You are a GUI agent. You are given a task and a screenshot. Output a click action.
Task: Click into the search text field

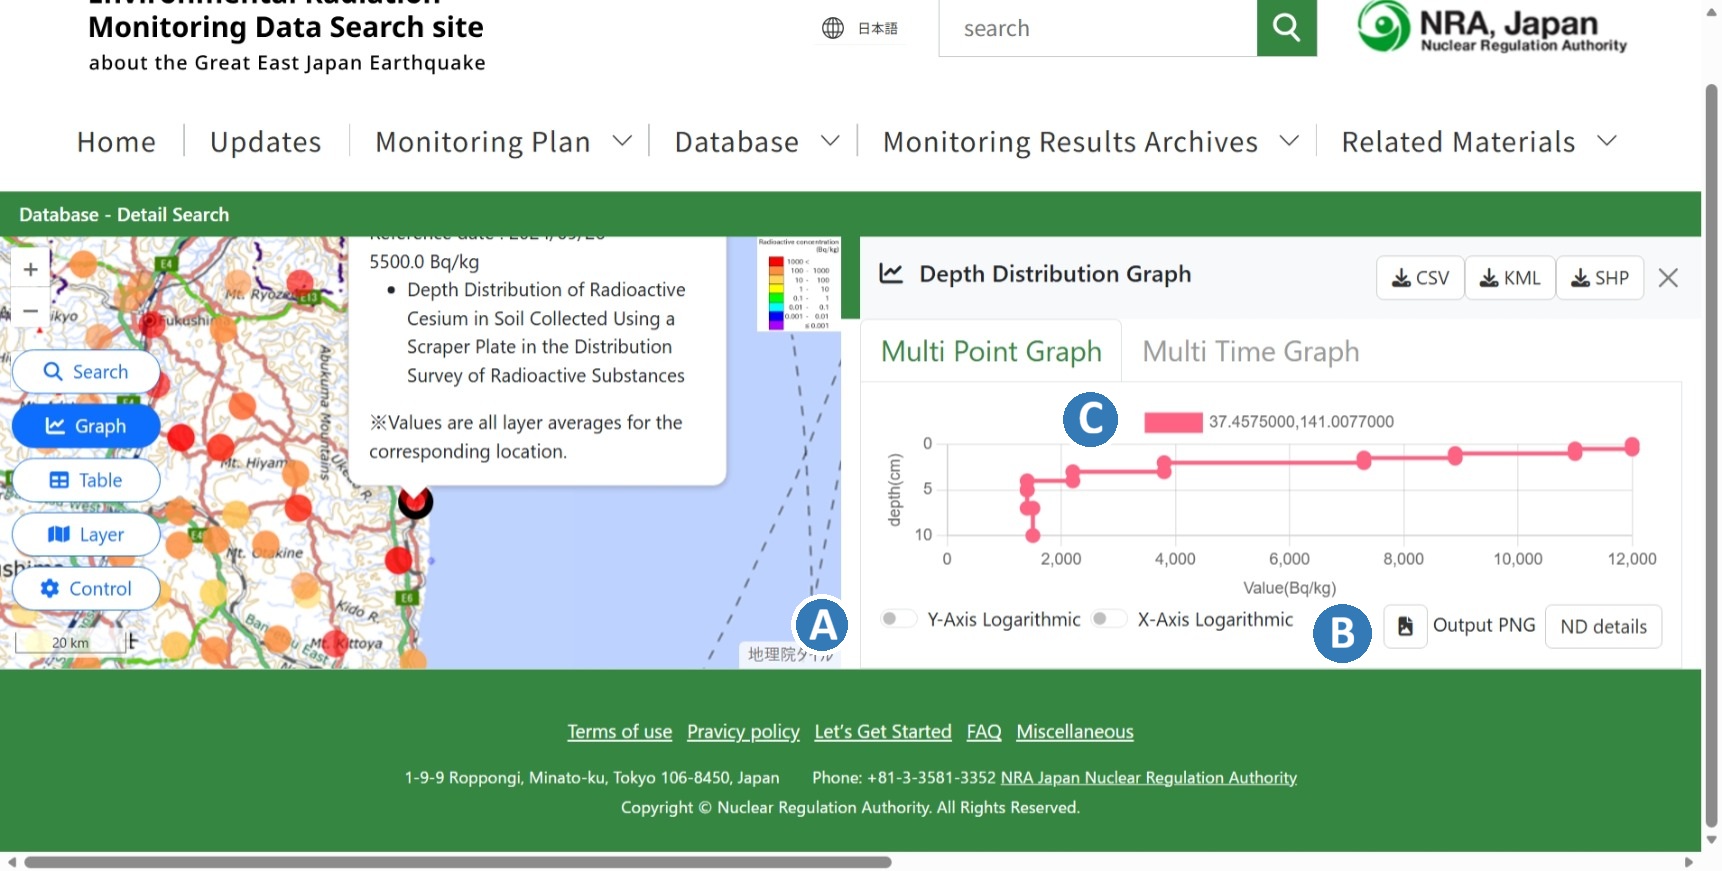point(1097,28)
